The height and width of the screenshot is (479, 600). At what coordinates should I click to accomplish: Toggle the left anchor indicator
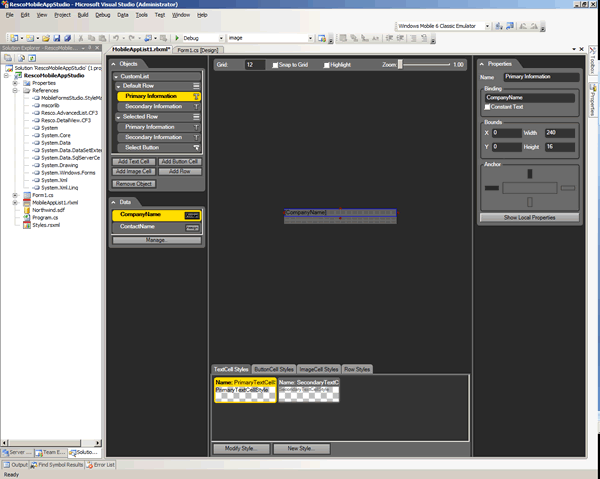click(492, 188)
